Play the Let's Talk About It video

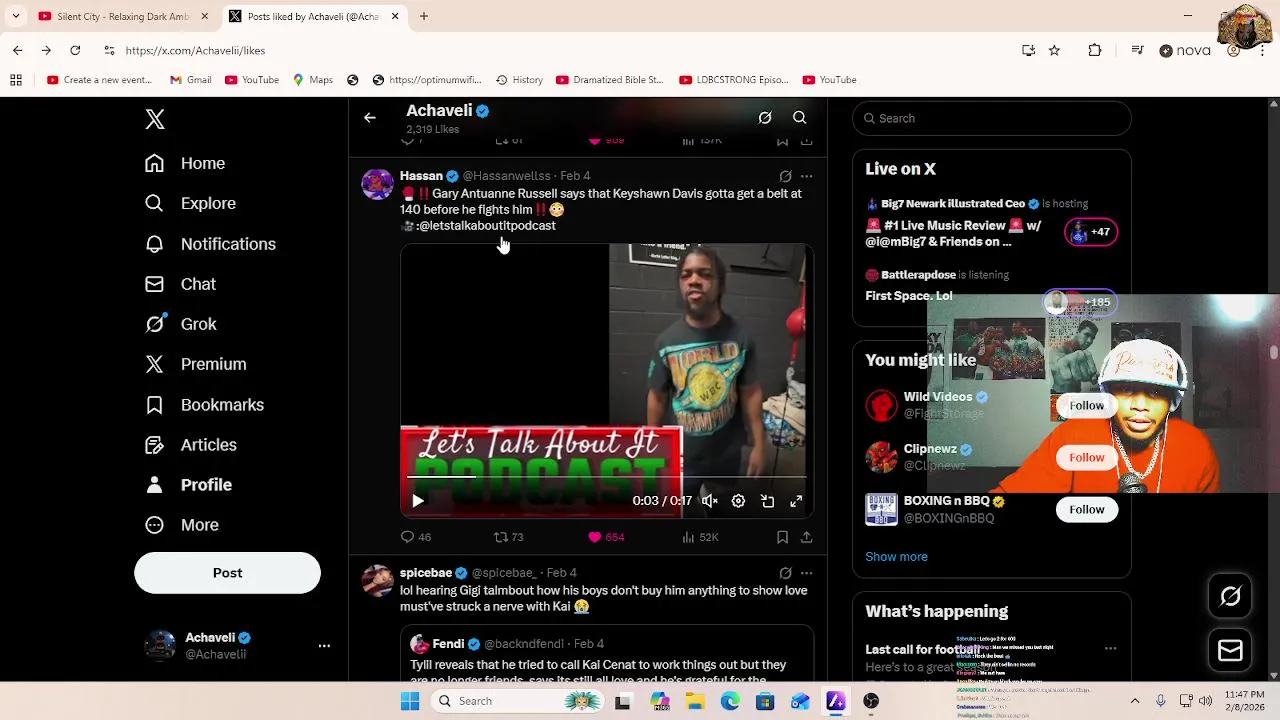[x=418, y=501]
